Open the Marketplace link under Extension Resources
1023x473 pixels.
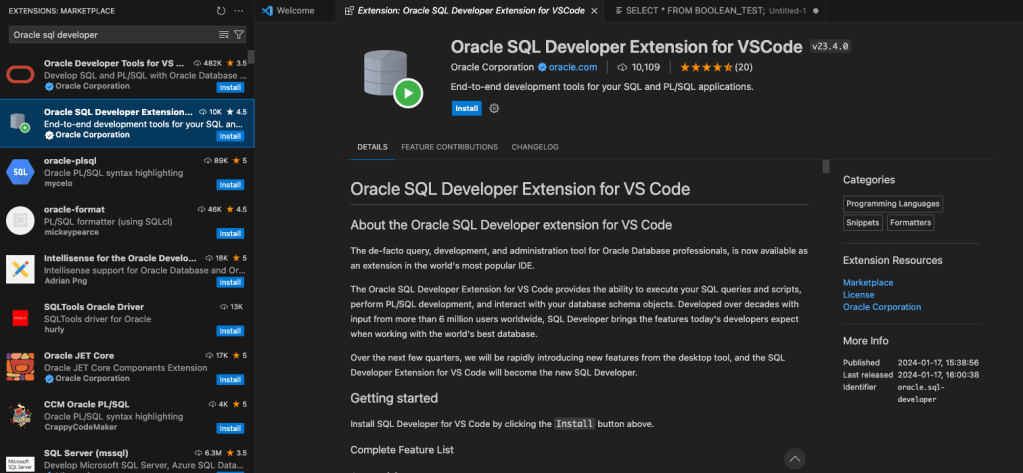click(x=868, y=283)
